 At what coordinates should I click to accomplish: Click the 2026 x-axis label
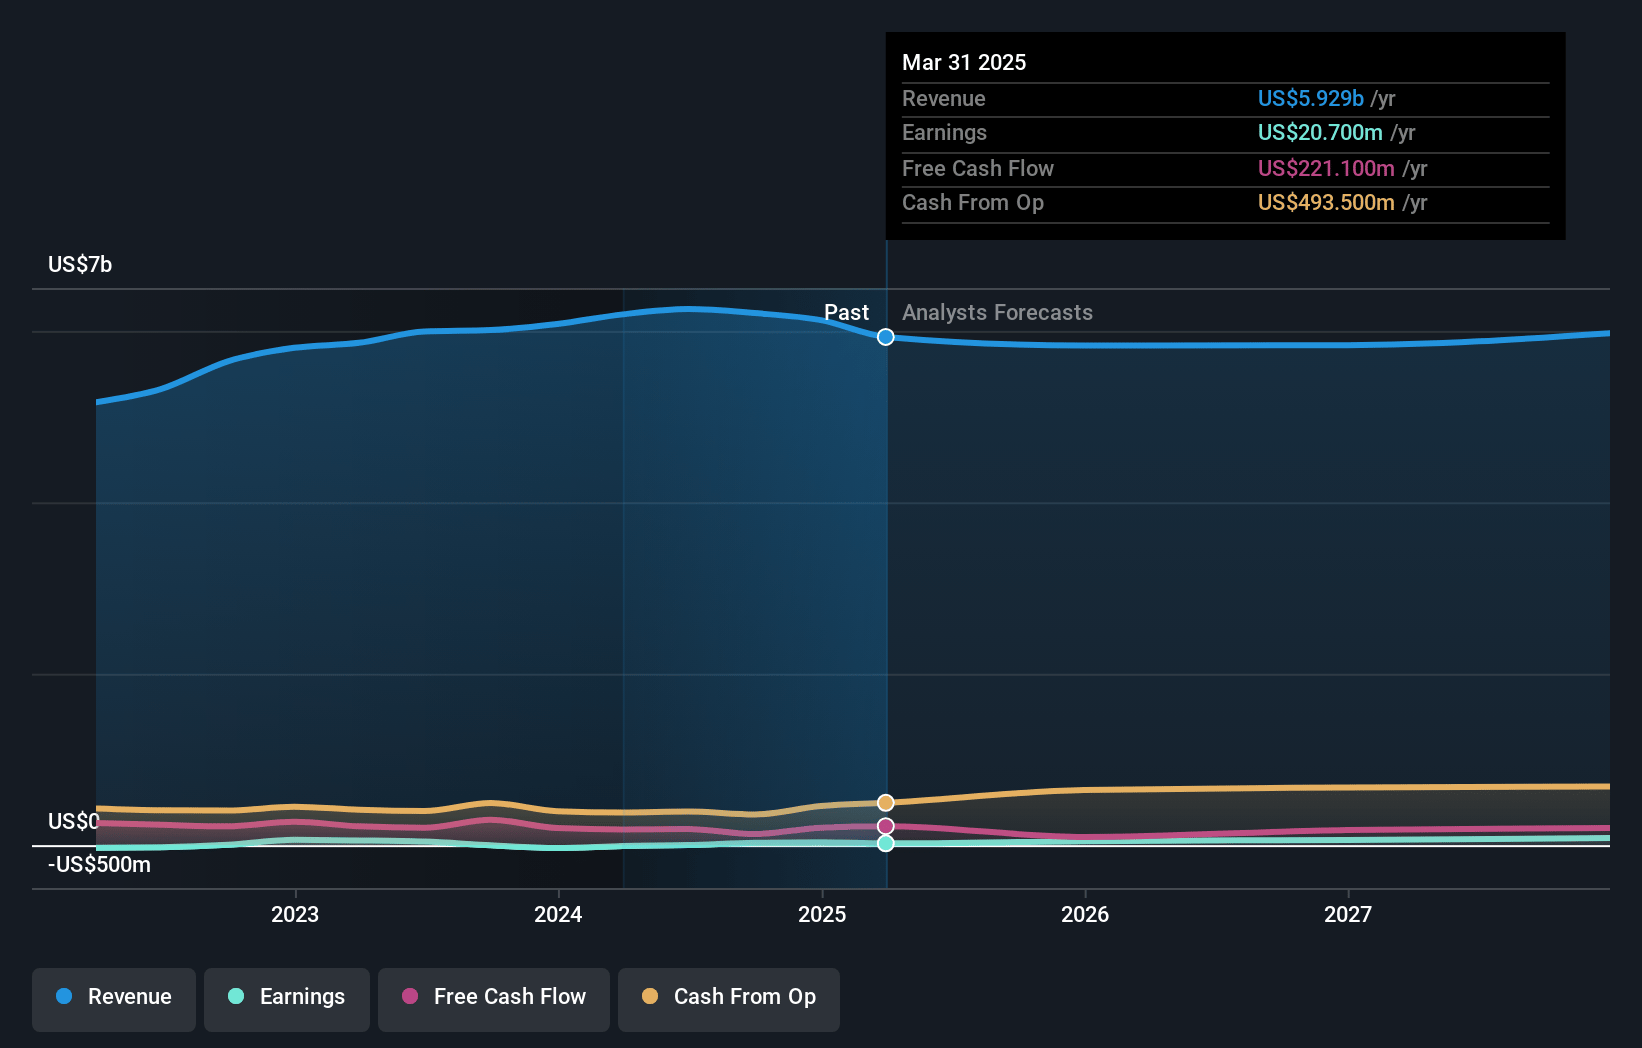(1085, 914)
